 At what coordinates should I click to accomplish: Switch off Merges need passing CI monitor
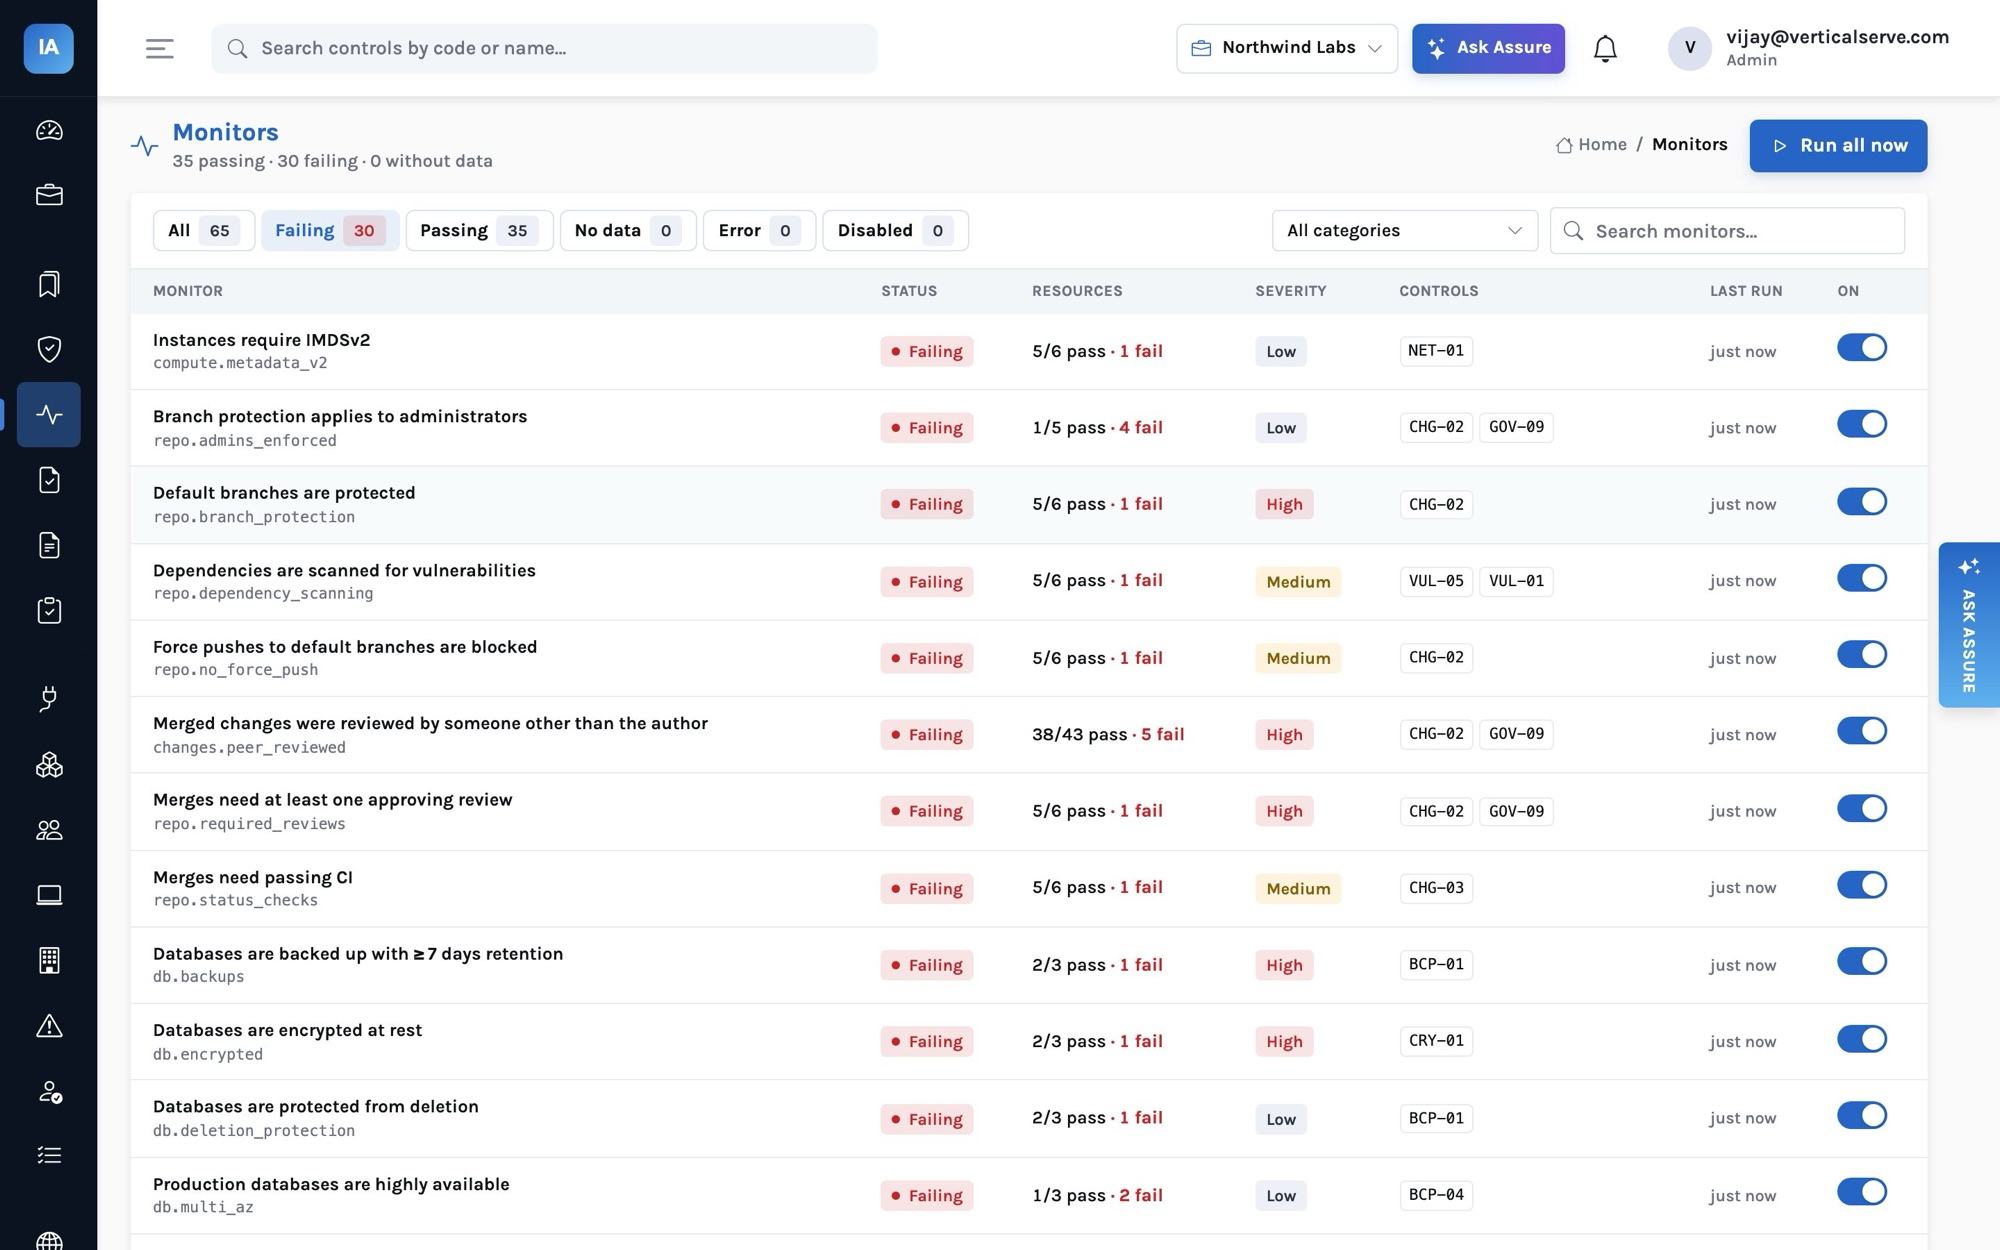pyautogui.click(x=1861, y=885)
